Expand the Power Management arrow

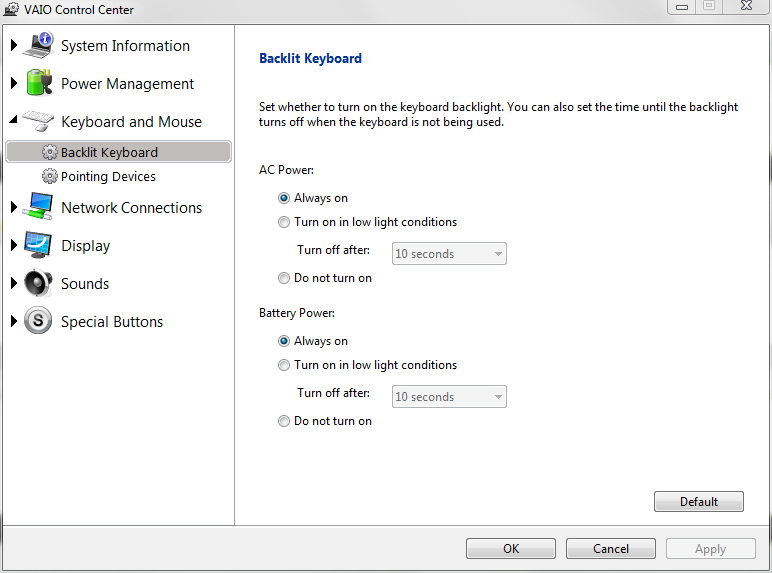click(x=14, y=83)
